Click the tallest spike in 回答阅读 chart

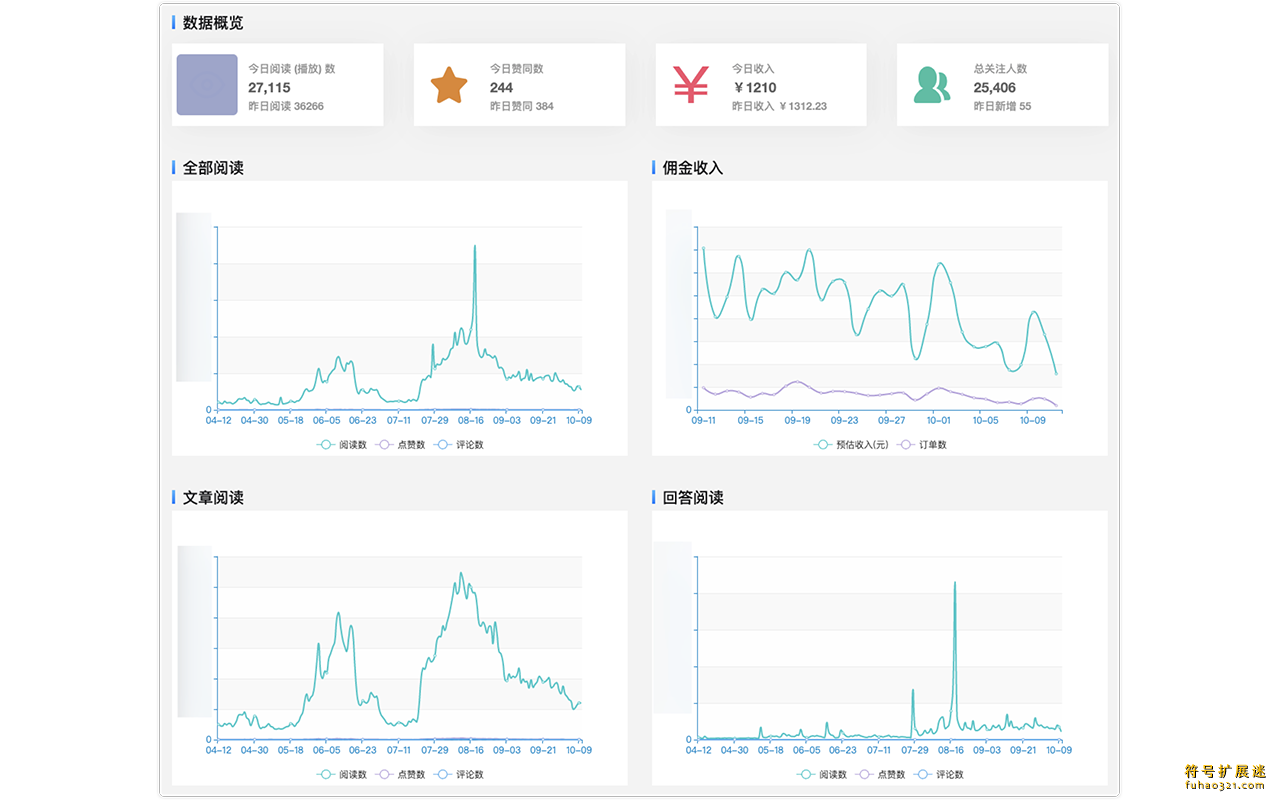point(955,583)
